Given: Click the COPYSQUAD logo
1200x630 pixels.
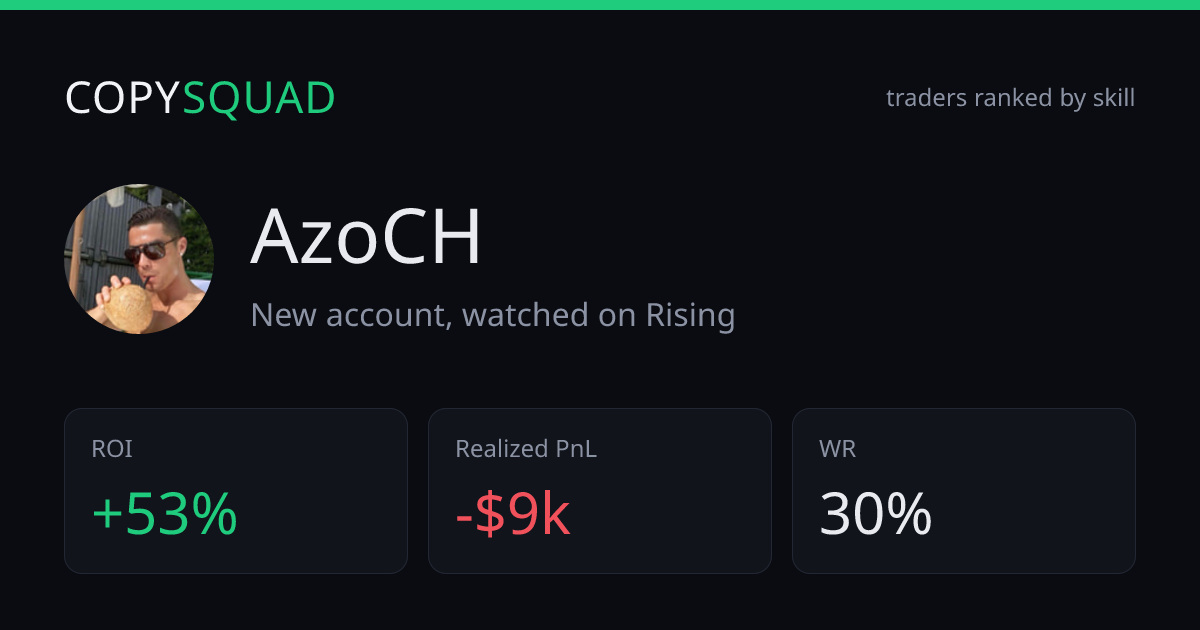Looking at the screenshot, I should coord(200,98).
